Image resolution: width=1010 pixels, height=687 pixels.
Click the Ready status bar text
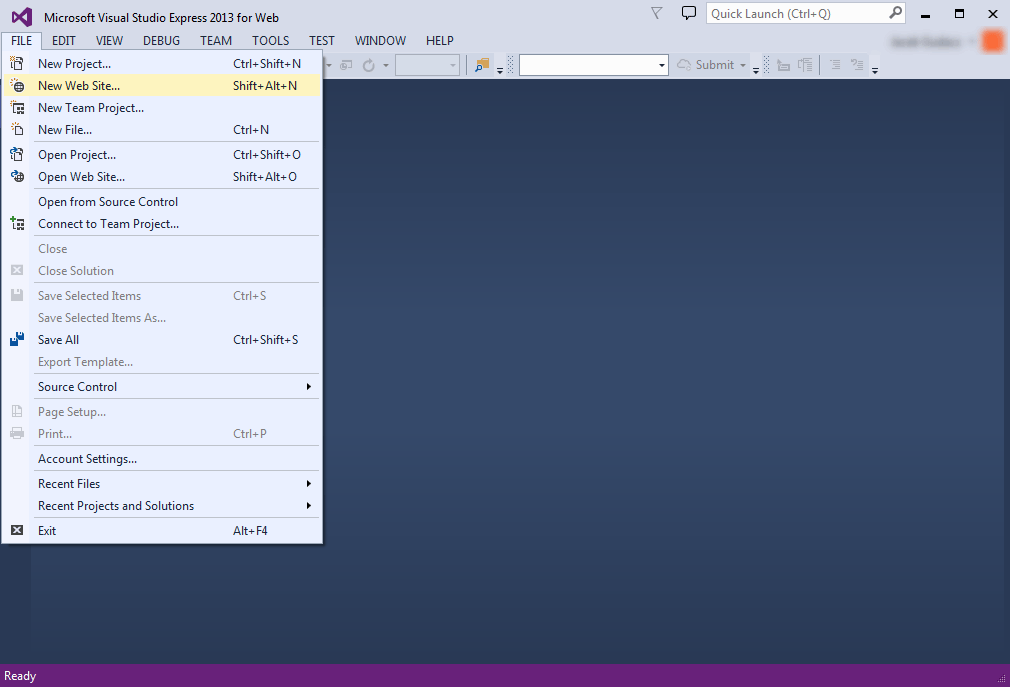[x=20, y=675]
